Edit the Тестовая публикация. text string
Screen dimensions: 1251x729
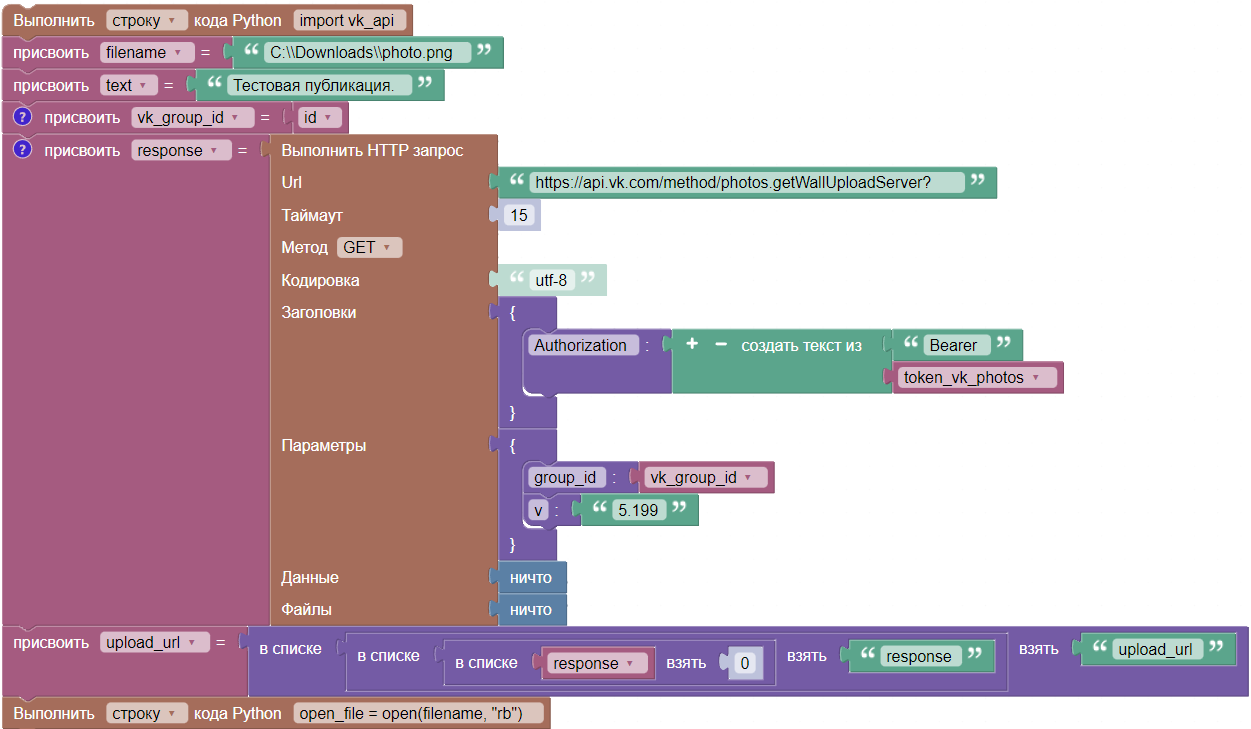pos(320,86)
